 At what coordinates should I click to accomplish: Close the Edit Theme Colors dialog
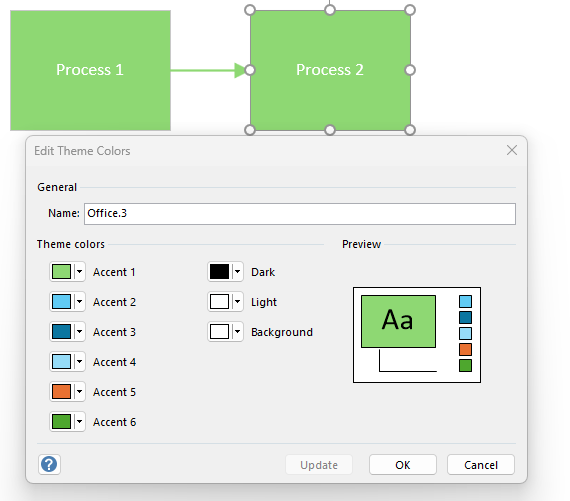click(x=512, y=150)
